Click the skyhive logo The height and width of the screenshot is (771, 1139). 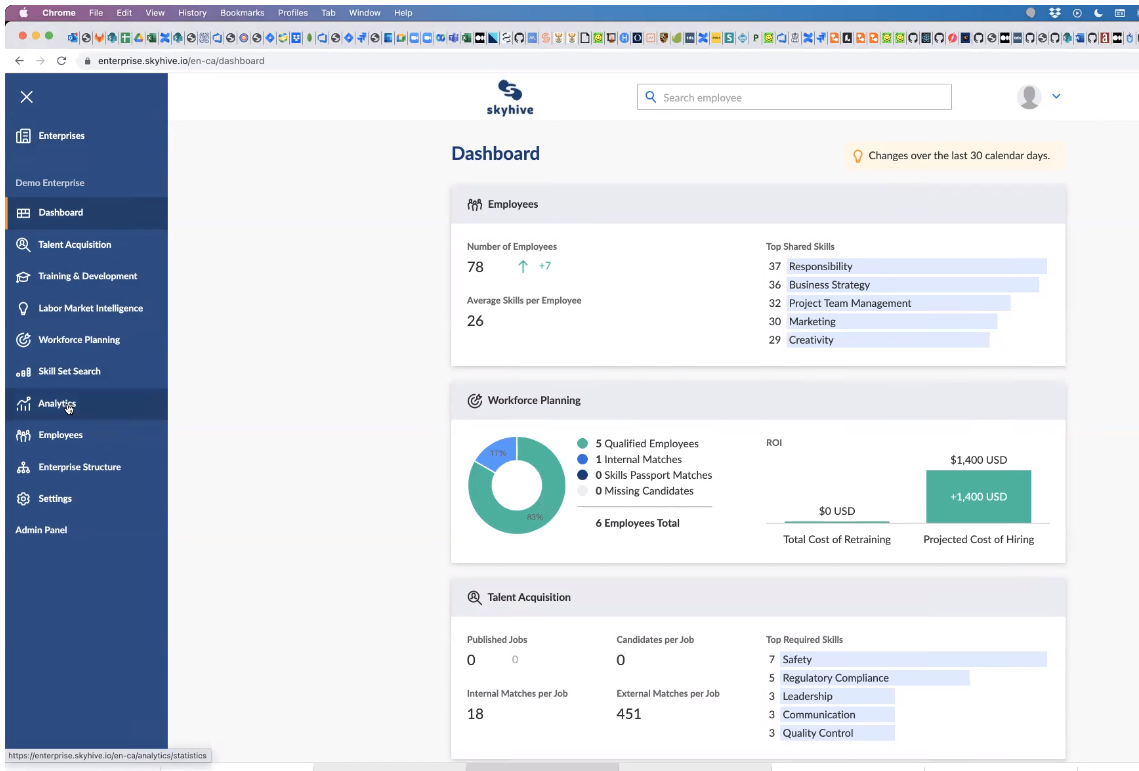coord(510,98)
